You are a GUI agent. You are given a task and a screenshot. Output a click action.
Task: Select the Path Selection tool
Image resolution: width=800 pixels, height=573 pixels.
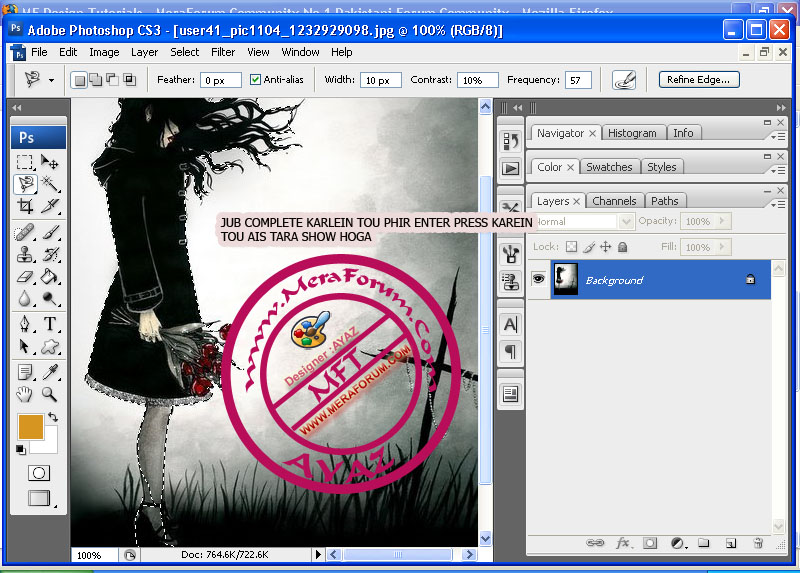click(x=24, y=346)
